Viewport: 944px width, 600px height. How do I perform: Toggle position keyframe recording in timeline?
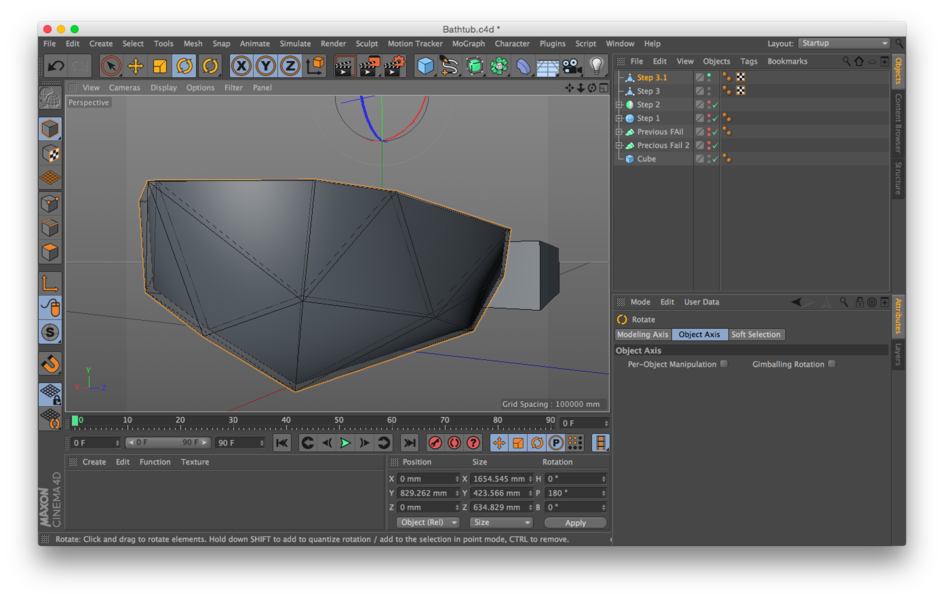coord(498,444)
